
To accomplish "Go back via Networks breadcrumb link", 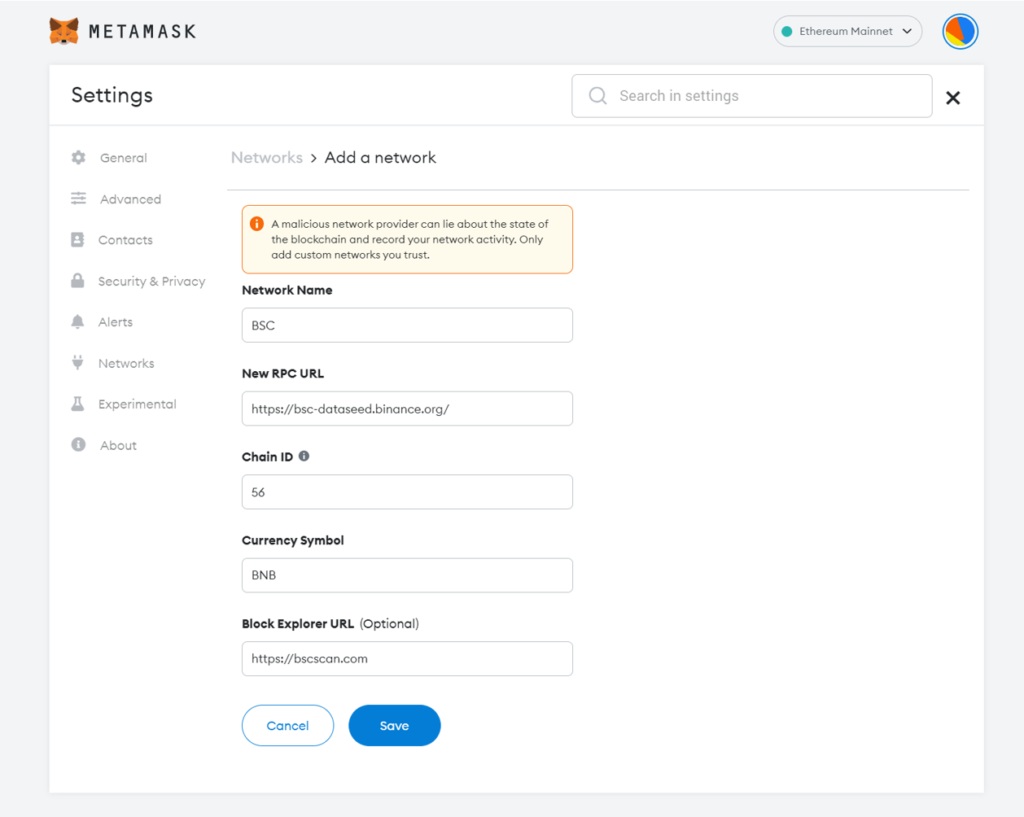I will pos(267,157).
